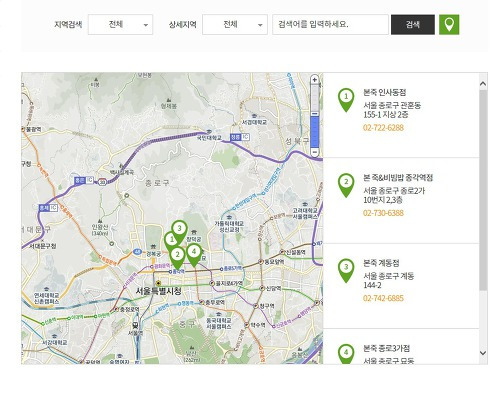
Task: Click address text 서울 종로구 관훈동
Action: pos(392,106)
